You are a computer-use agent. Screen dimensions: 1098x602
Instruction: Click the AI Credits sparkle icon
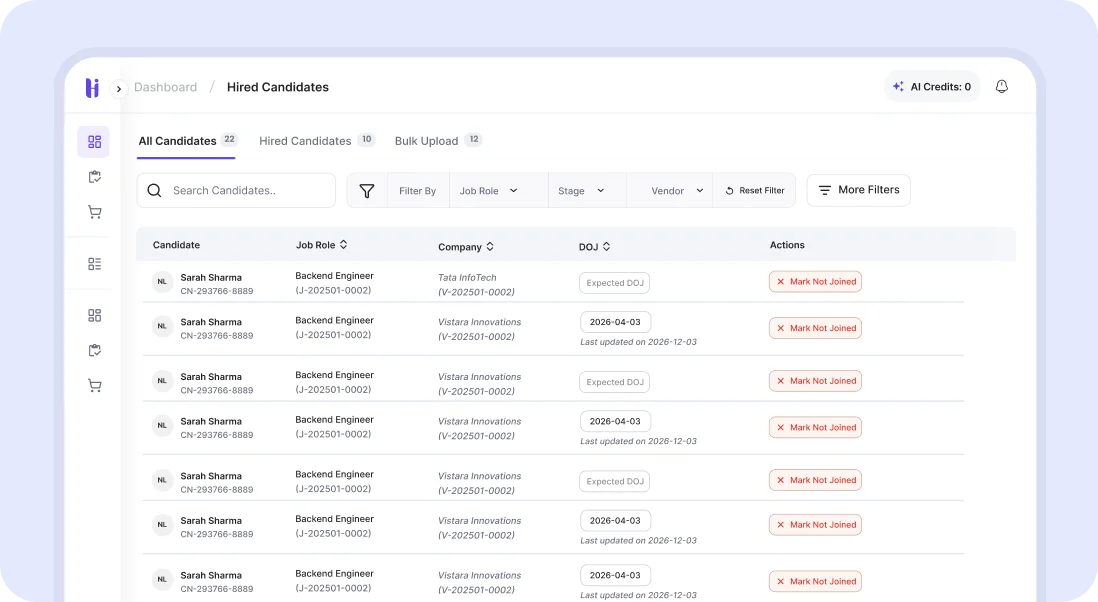pos(898,86)
